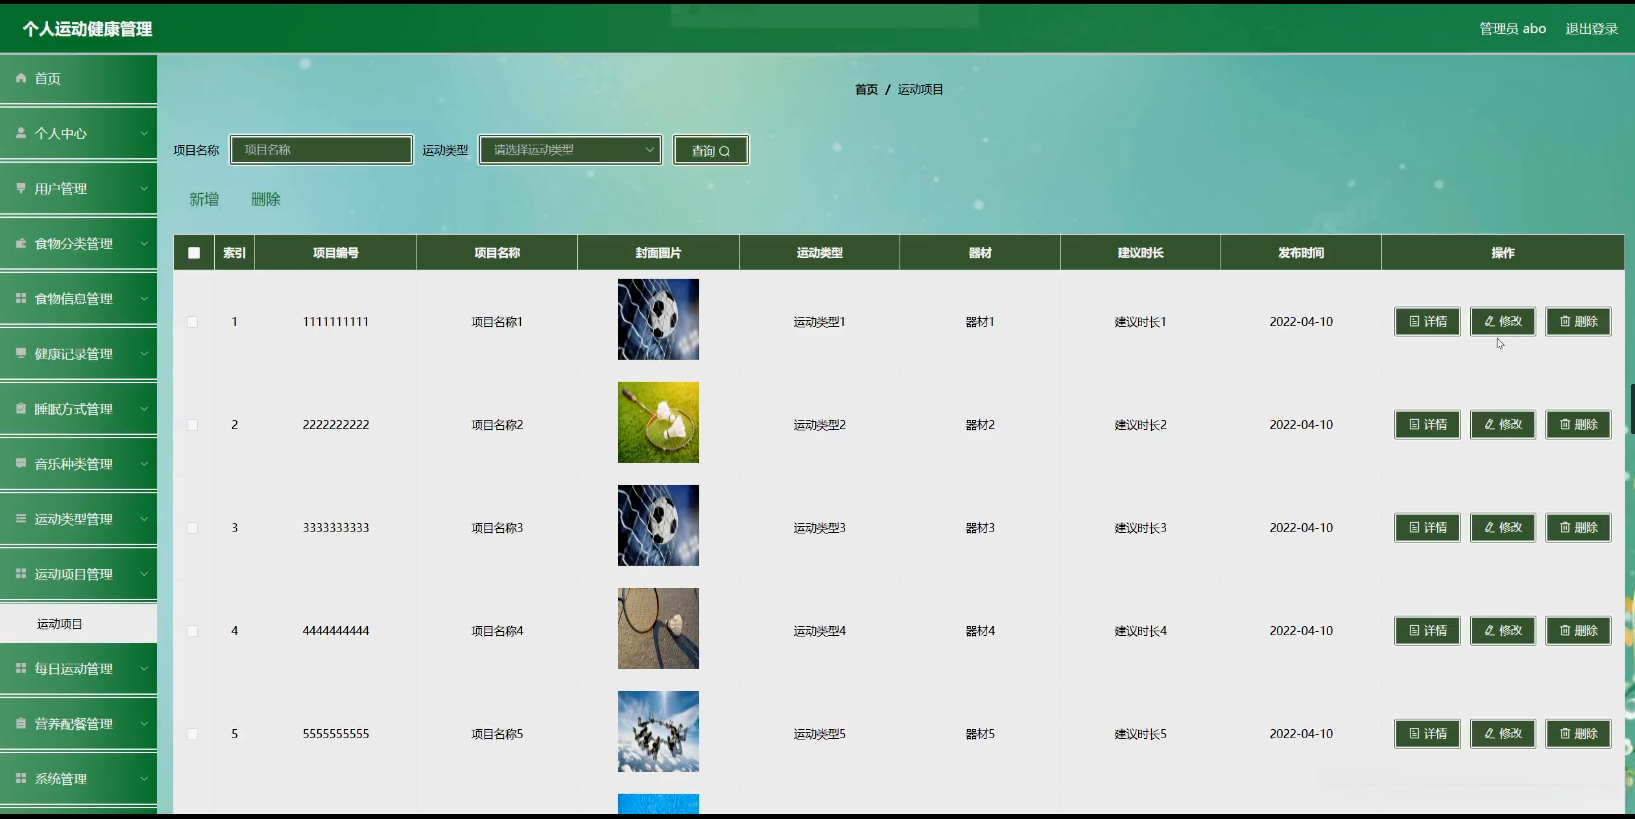The width and height of the screenshot is (1635, 819).
Task: Click the grid icon beside 系统管理
Action: [x=21, y=778]
